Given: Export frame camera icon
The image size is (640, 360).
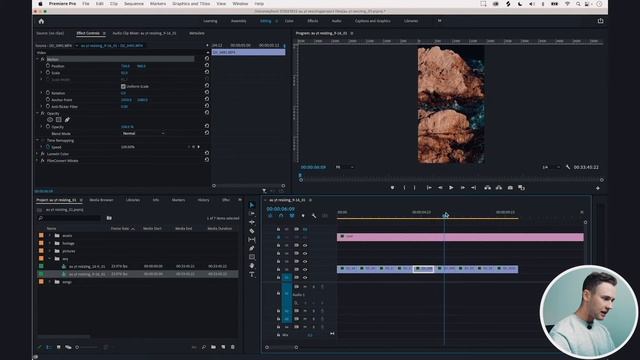Looking at the screenshot, I should (x=510, y=188).
